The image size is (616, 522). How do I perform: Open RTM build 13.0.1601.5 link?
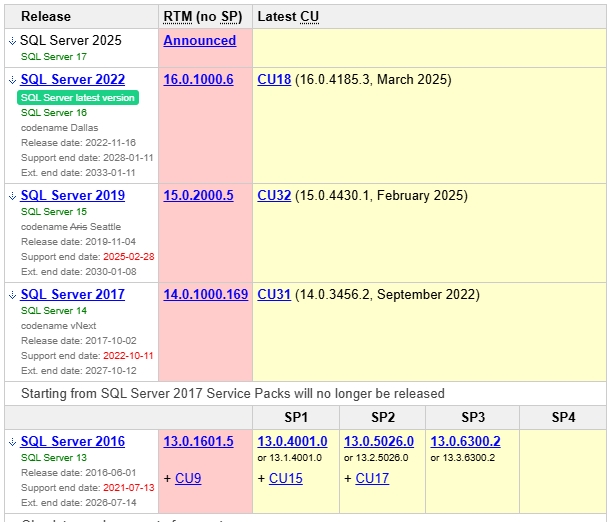tap(198, 441)
